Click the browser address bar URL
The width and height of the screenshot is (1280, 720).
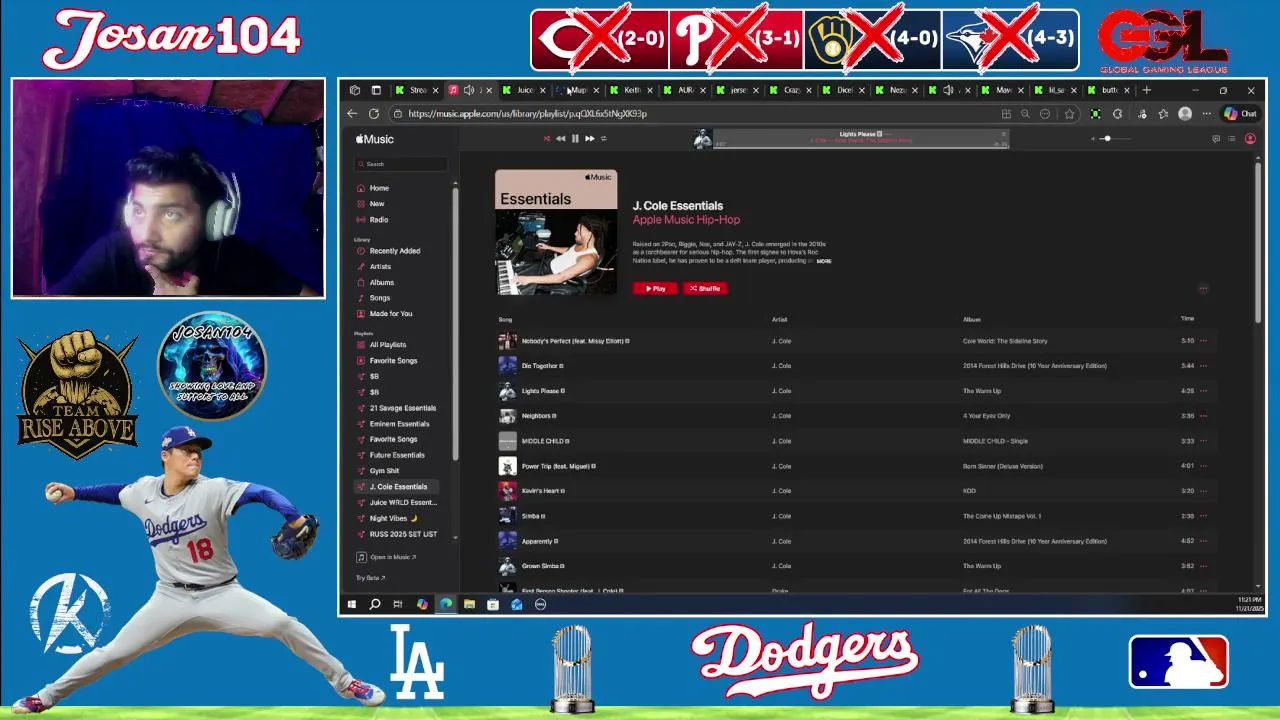tap(527, 114)
